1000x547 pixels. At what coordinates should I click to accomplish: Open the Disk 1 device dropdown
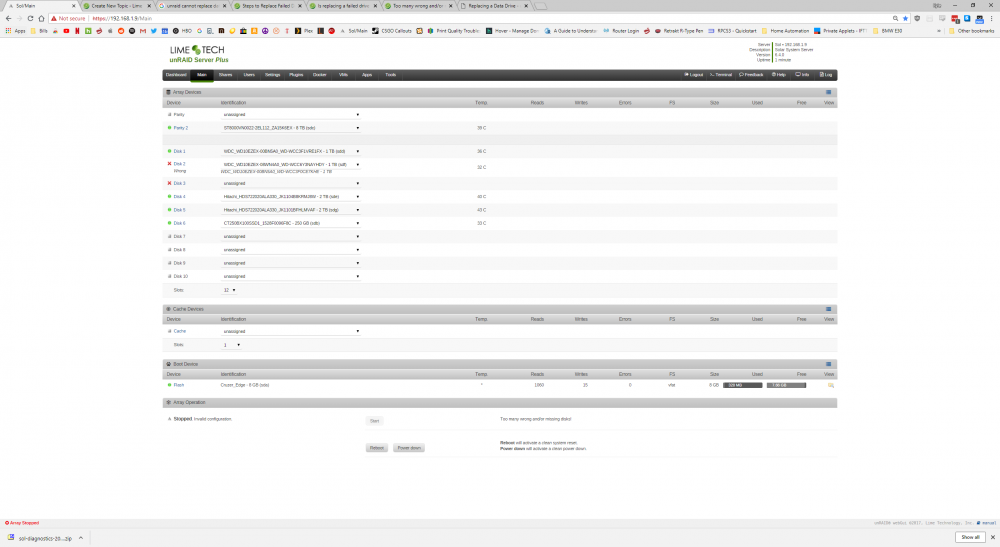click(291, 151)
